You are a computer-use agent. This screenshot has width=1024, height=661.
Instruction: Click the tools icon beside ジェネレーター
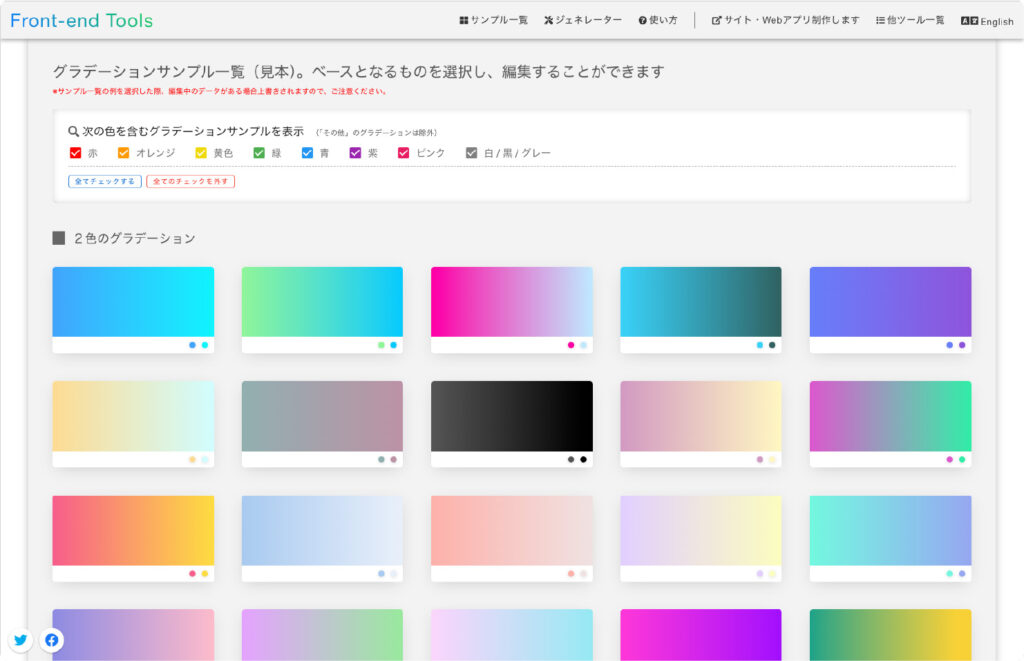(x=549, y=20)
